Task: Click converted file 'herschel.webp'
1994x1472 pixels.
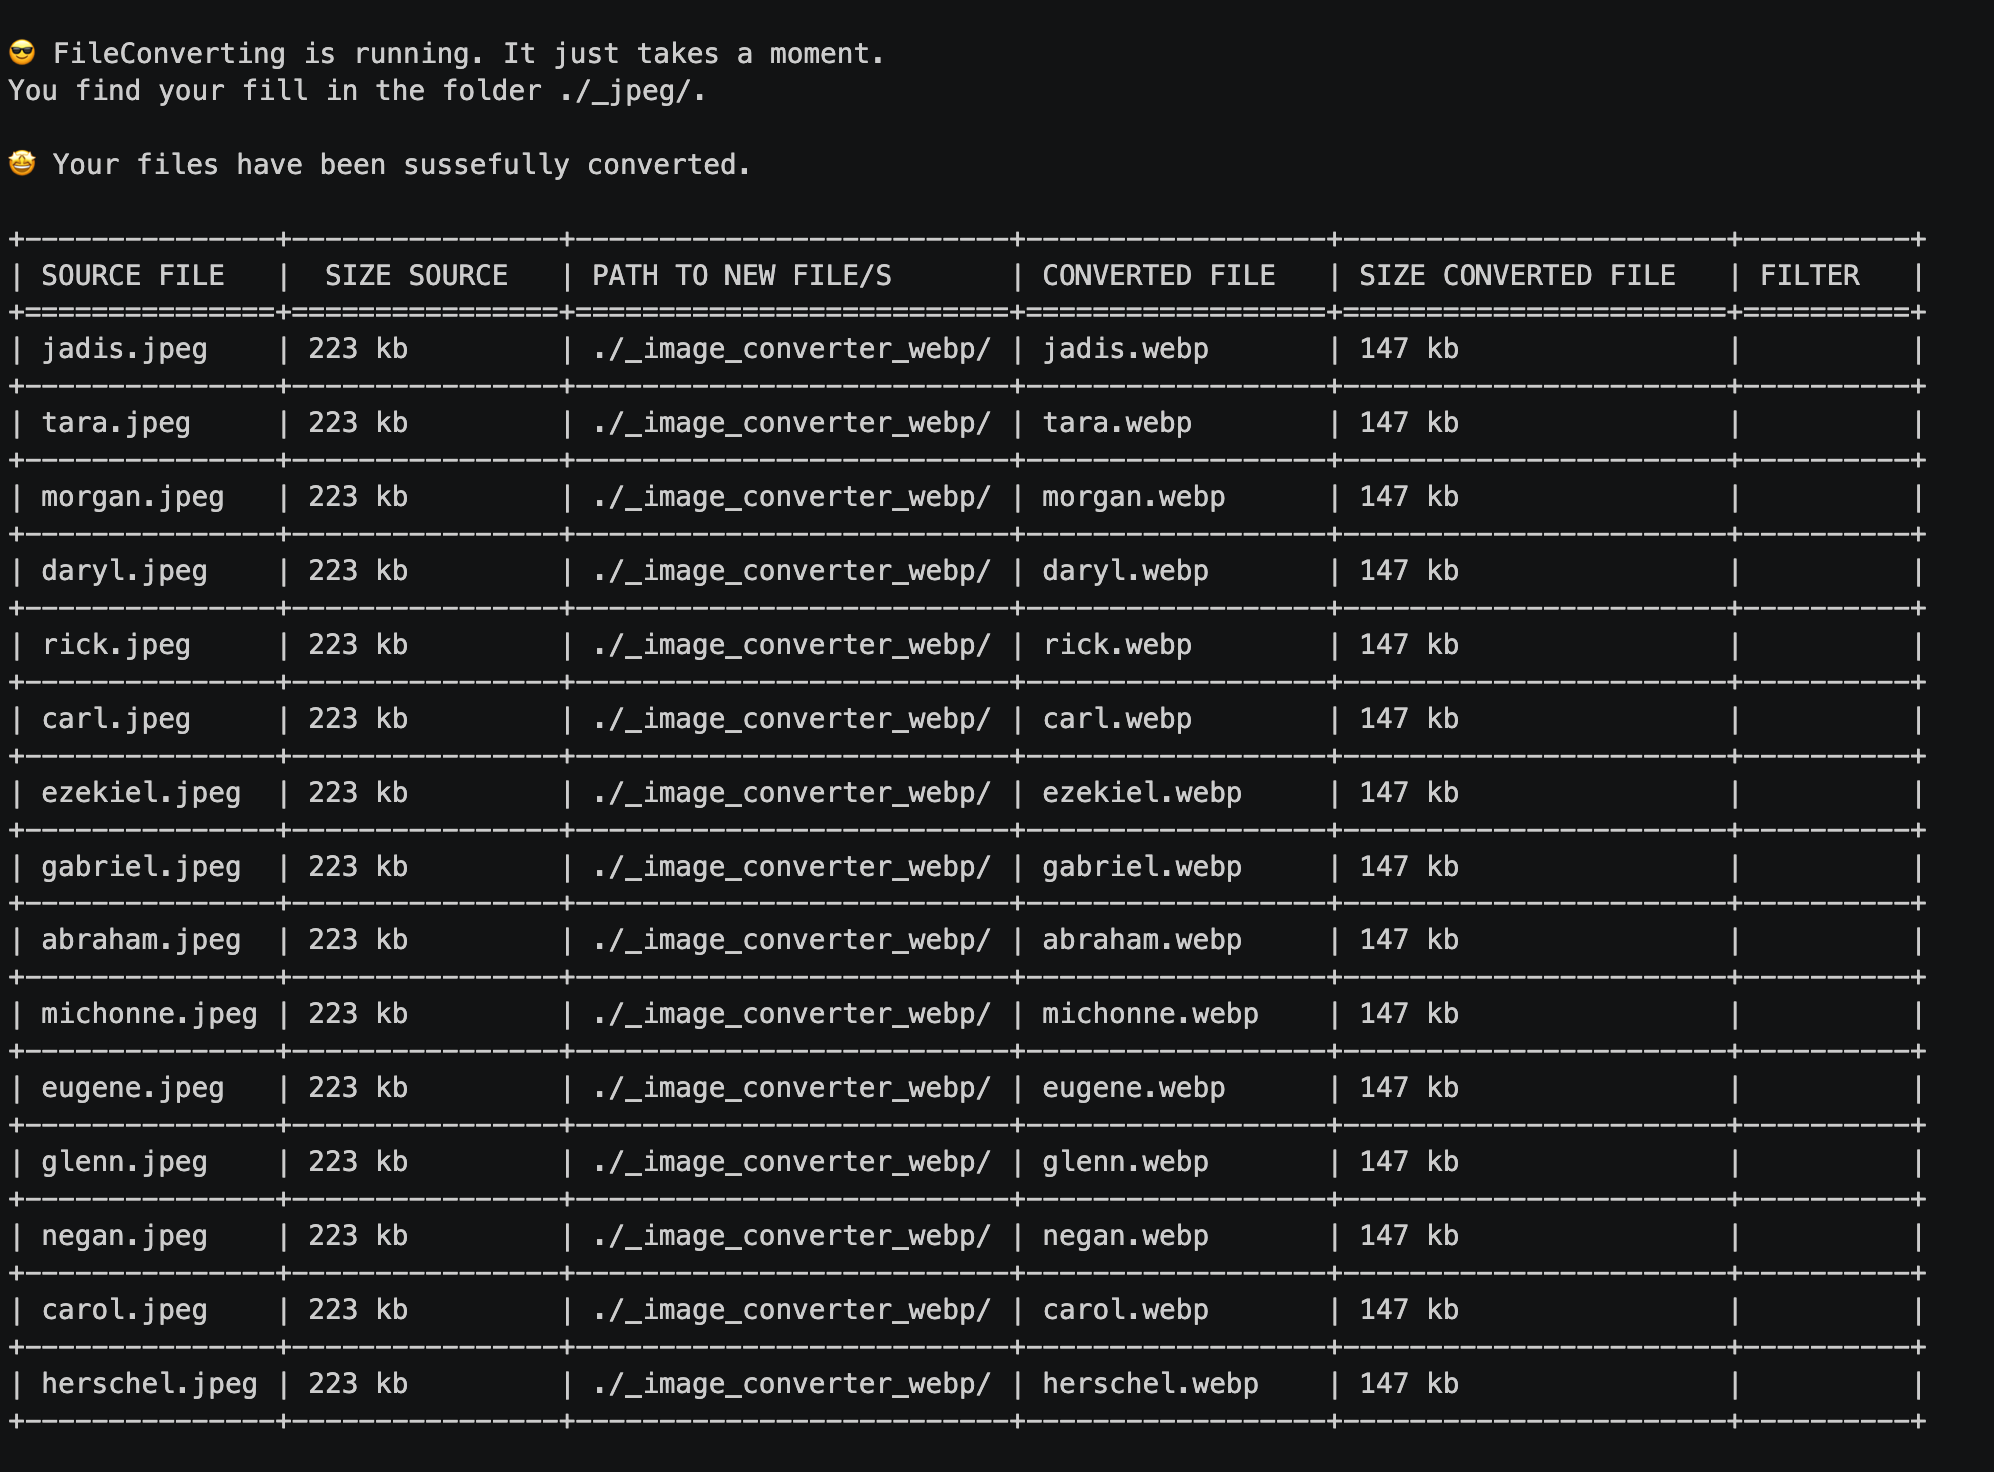Action: [x=1150, y=1384]
